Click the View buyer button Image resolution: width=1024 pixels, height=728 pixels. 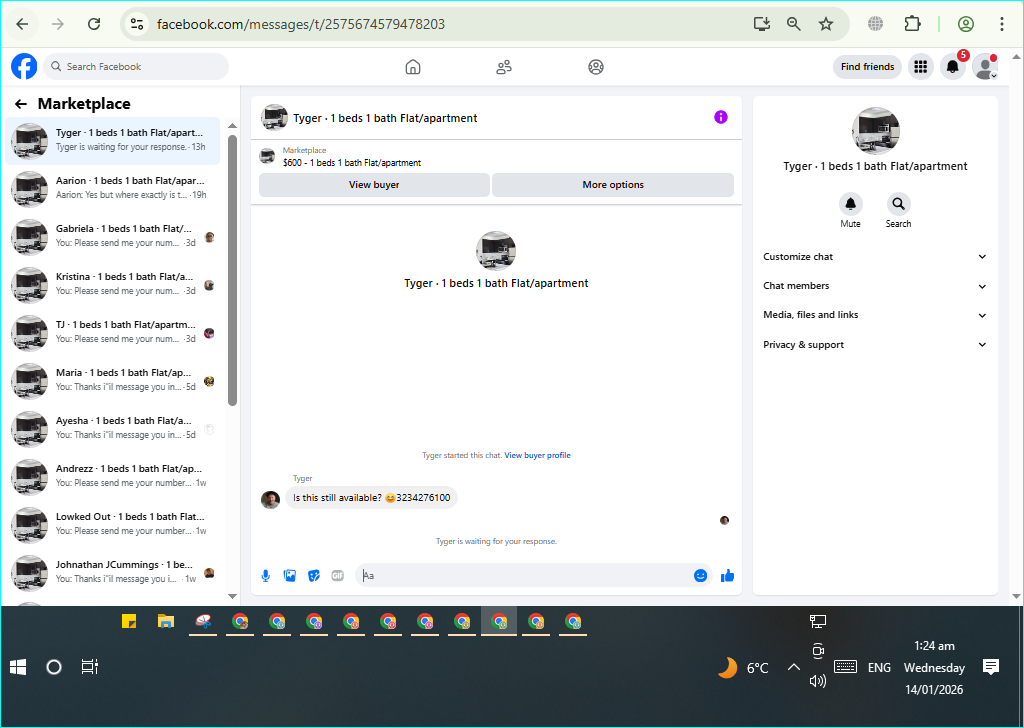coord(374,185)
